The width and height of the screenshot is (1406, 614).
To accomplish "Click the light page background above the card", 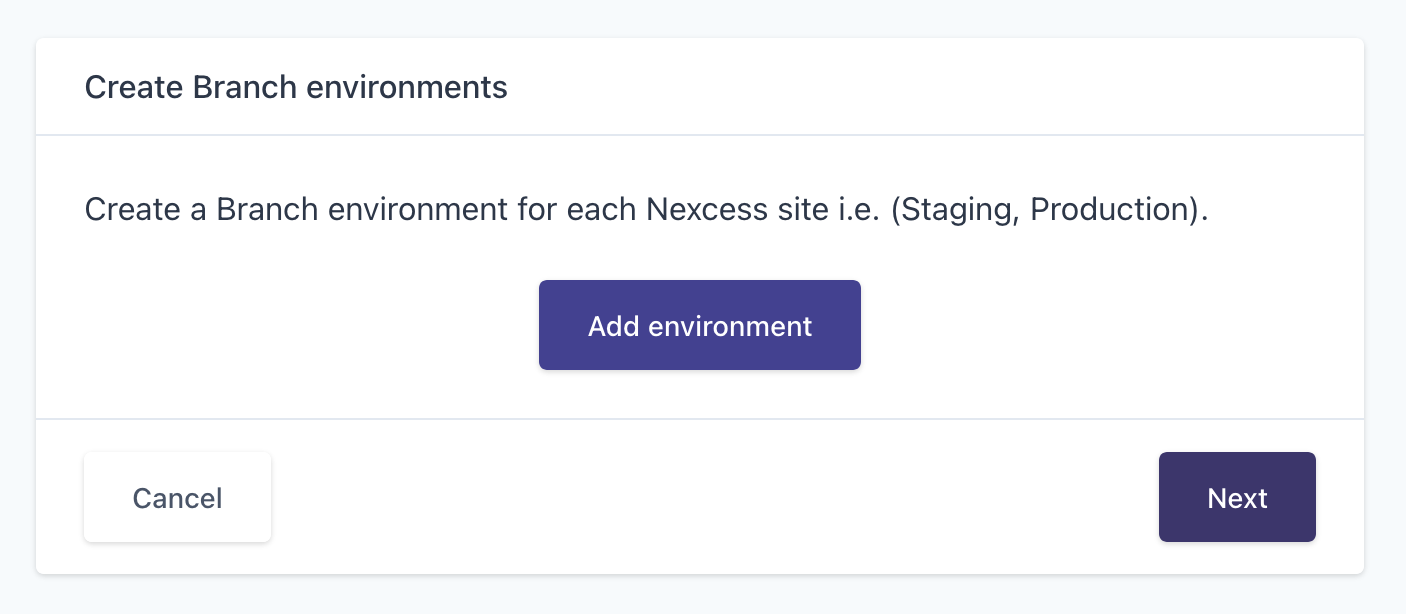I will [x=700, y=18].
